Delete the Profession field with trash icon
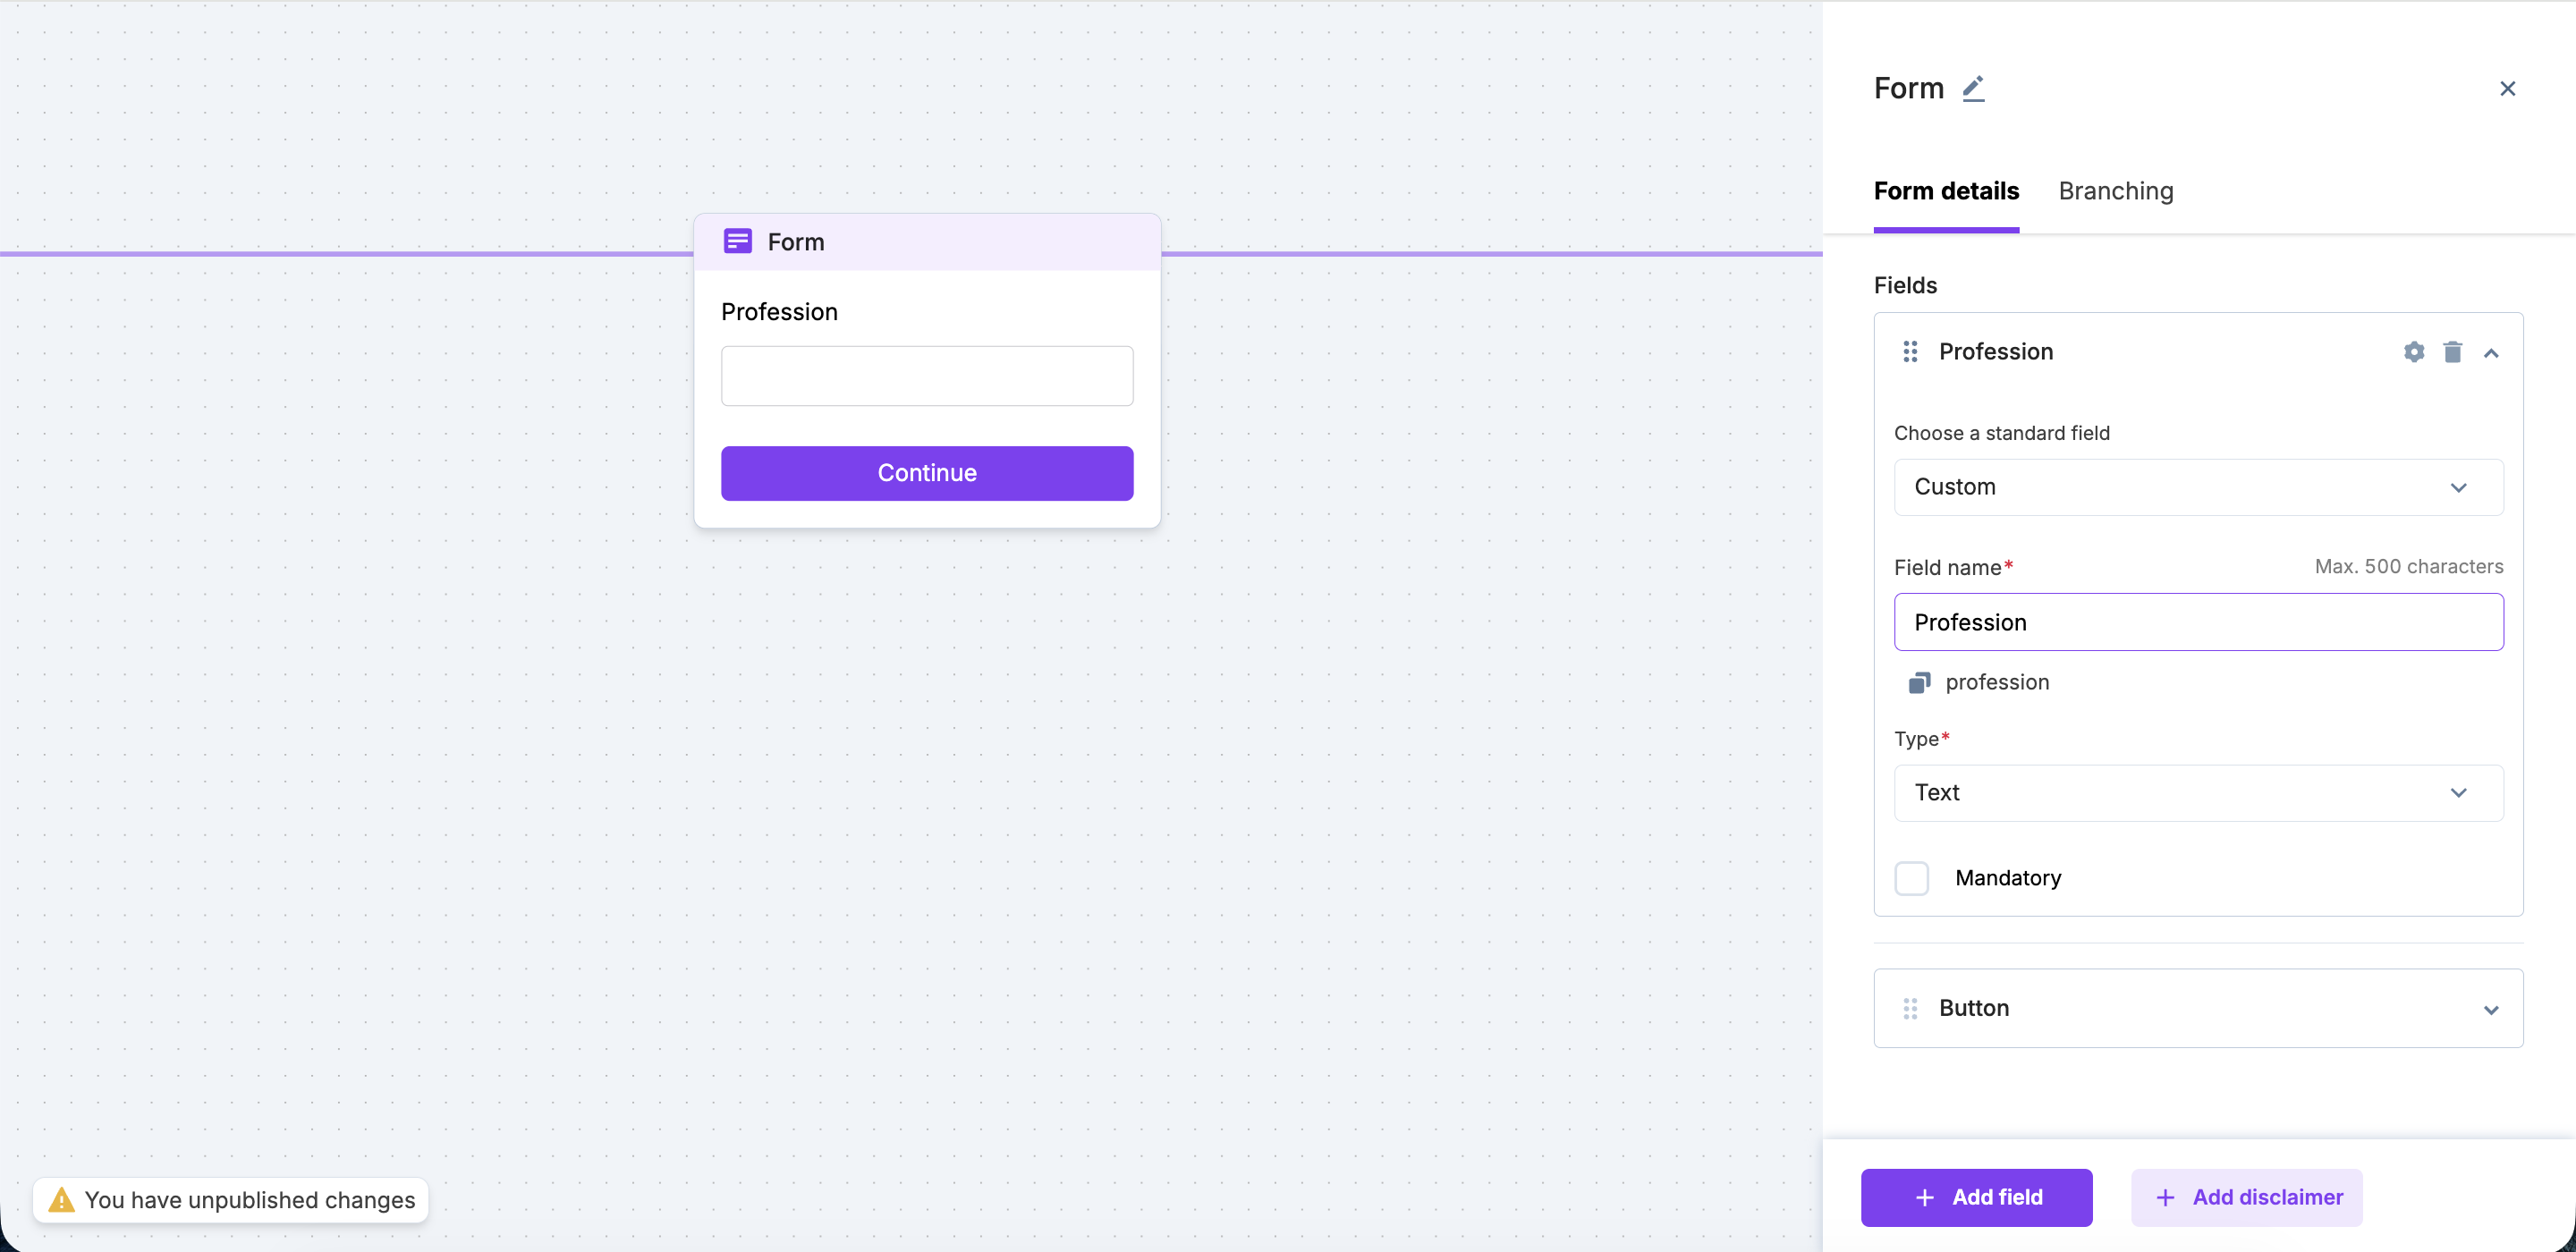Screen dimensions: 2576x1252 [x=2453, y=352]
